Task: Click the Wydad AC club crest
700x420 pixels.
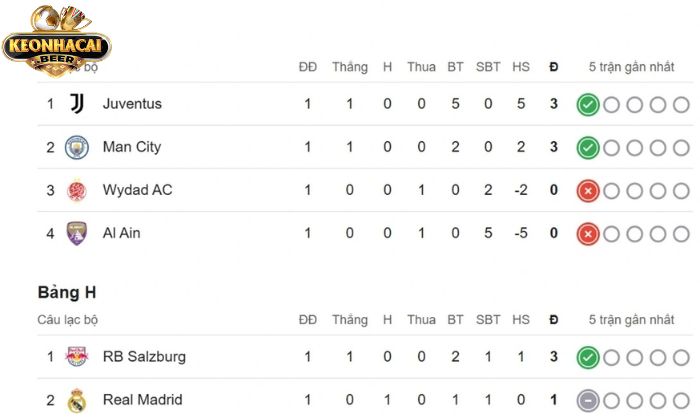Action: 77,191
